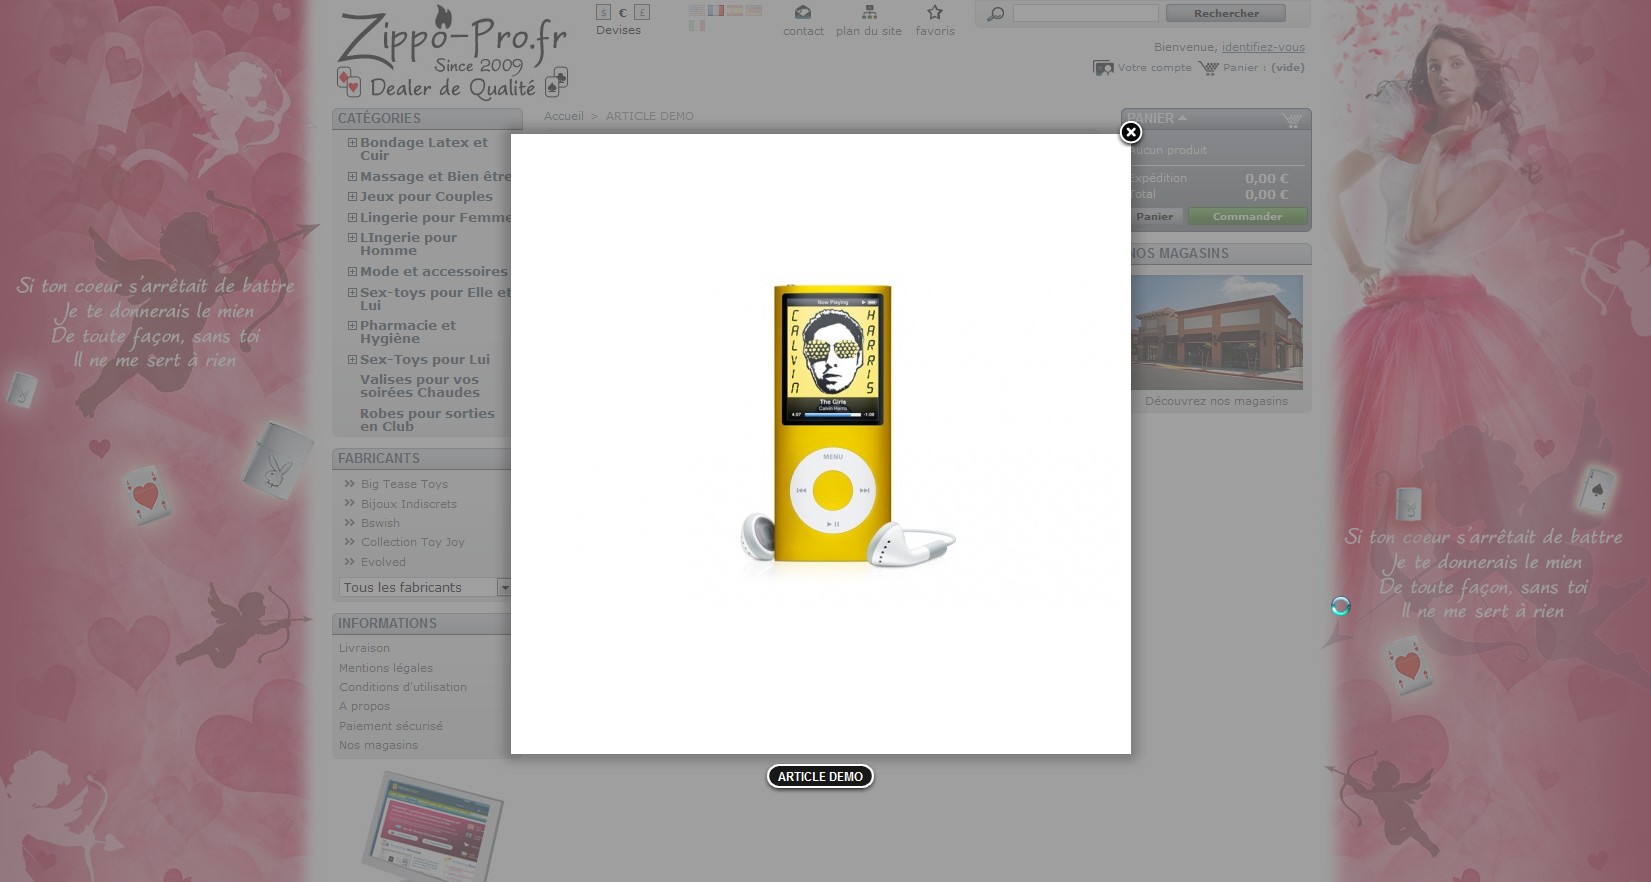Image resolution: width=1651 pixels, height=882 pixels.
Task: Open the Votre compte link
Action: point(1155,68)
